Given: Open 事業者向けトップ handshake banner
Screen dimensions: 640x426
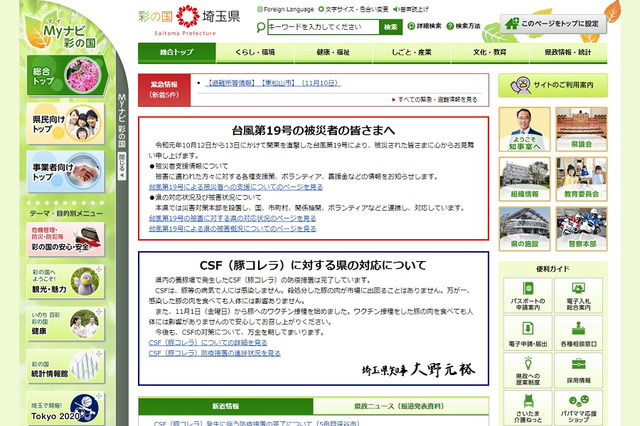Looking at the screenshot, I should click(65, 171).
